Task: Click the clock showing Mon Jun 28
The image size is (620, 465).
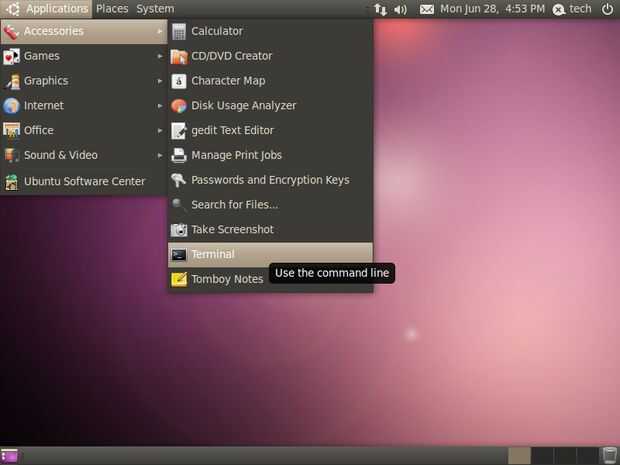Action: (492, 9)
